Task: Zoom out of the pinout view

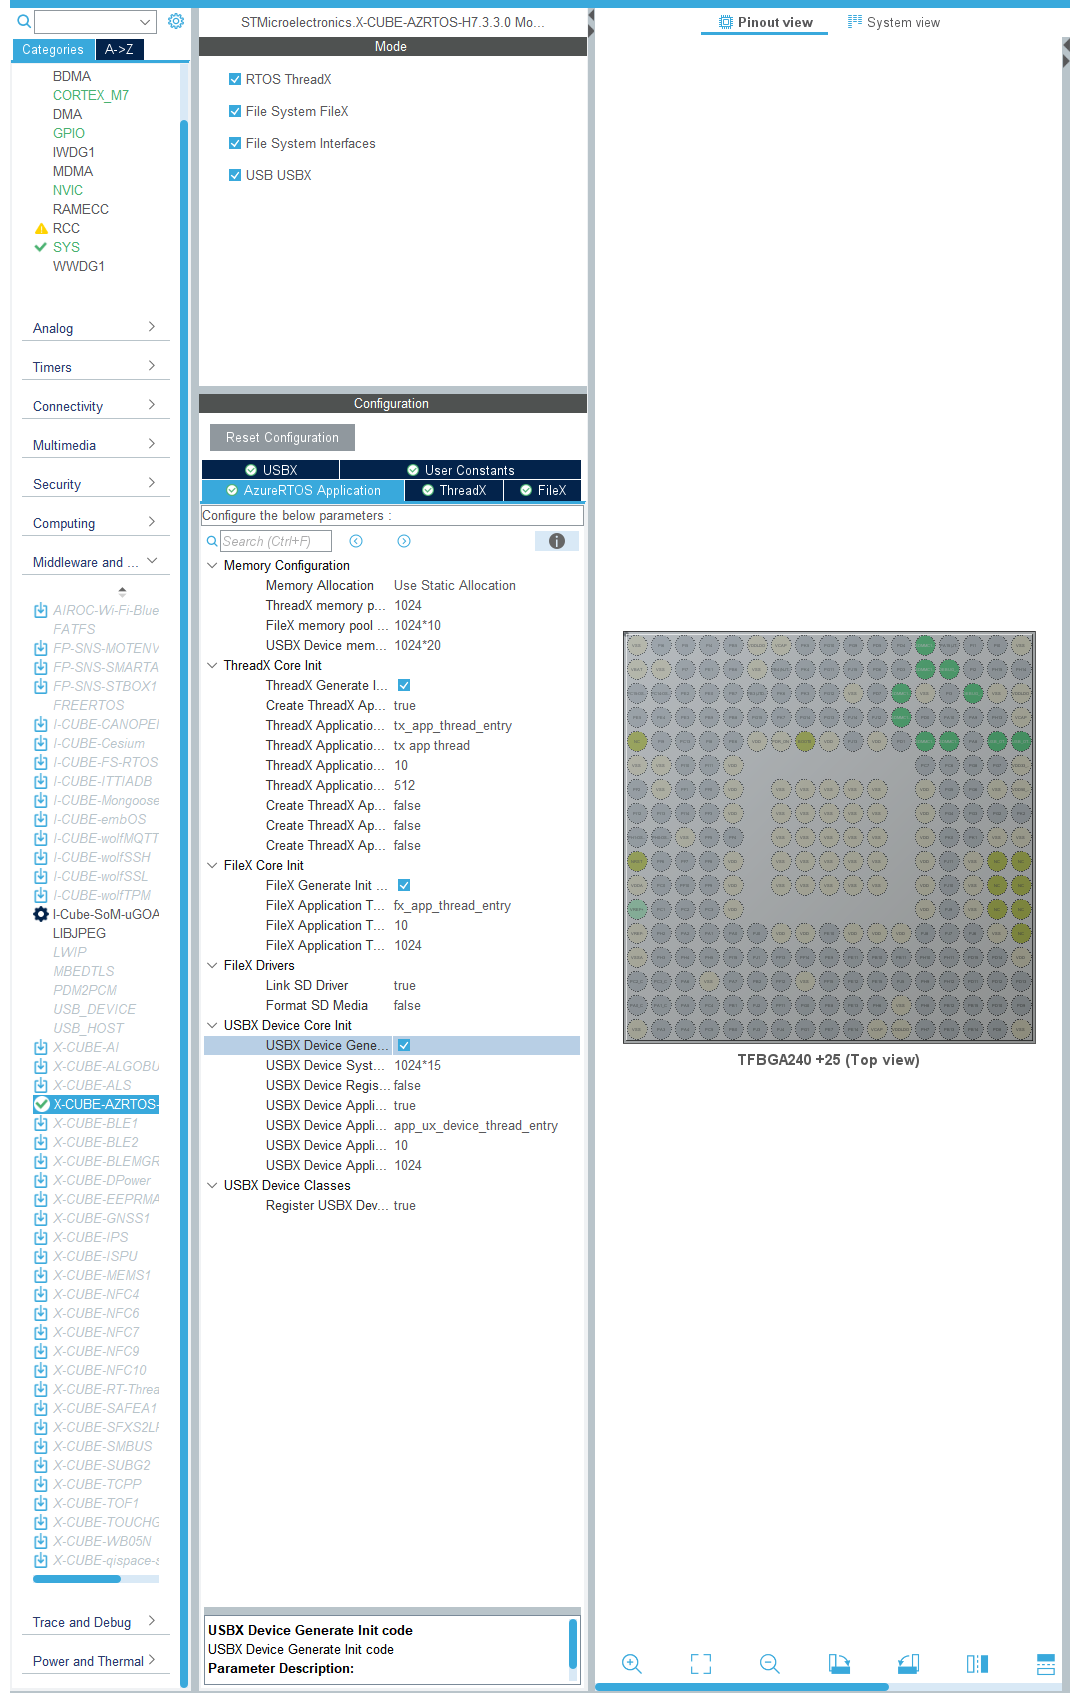Action: click(x=769, y=1663)
